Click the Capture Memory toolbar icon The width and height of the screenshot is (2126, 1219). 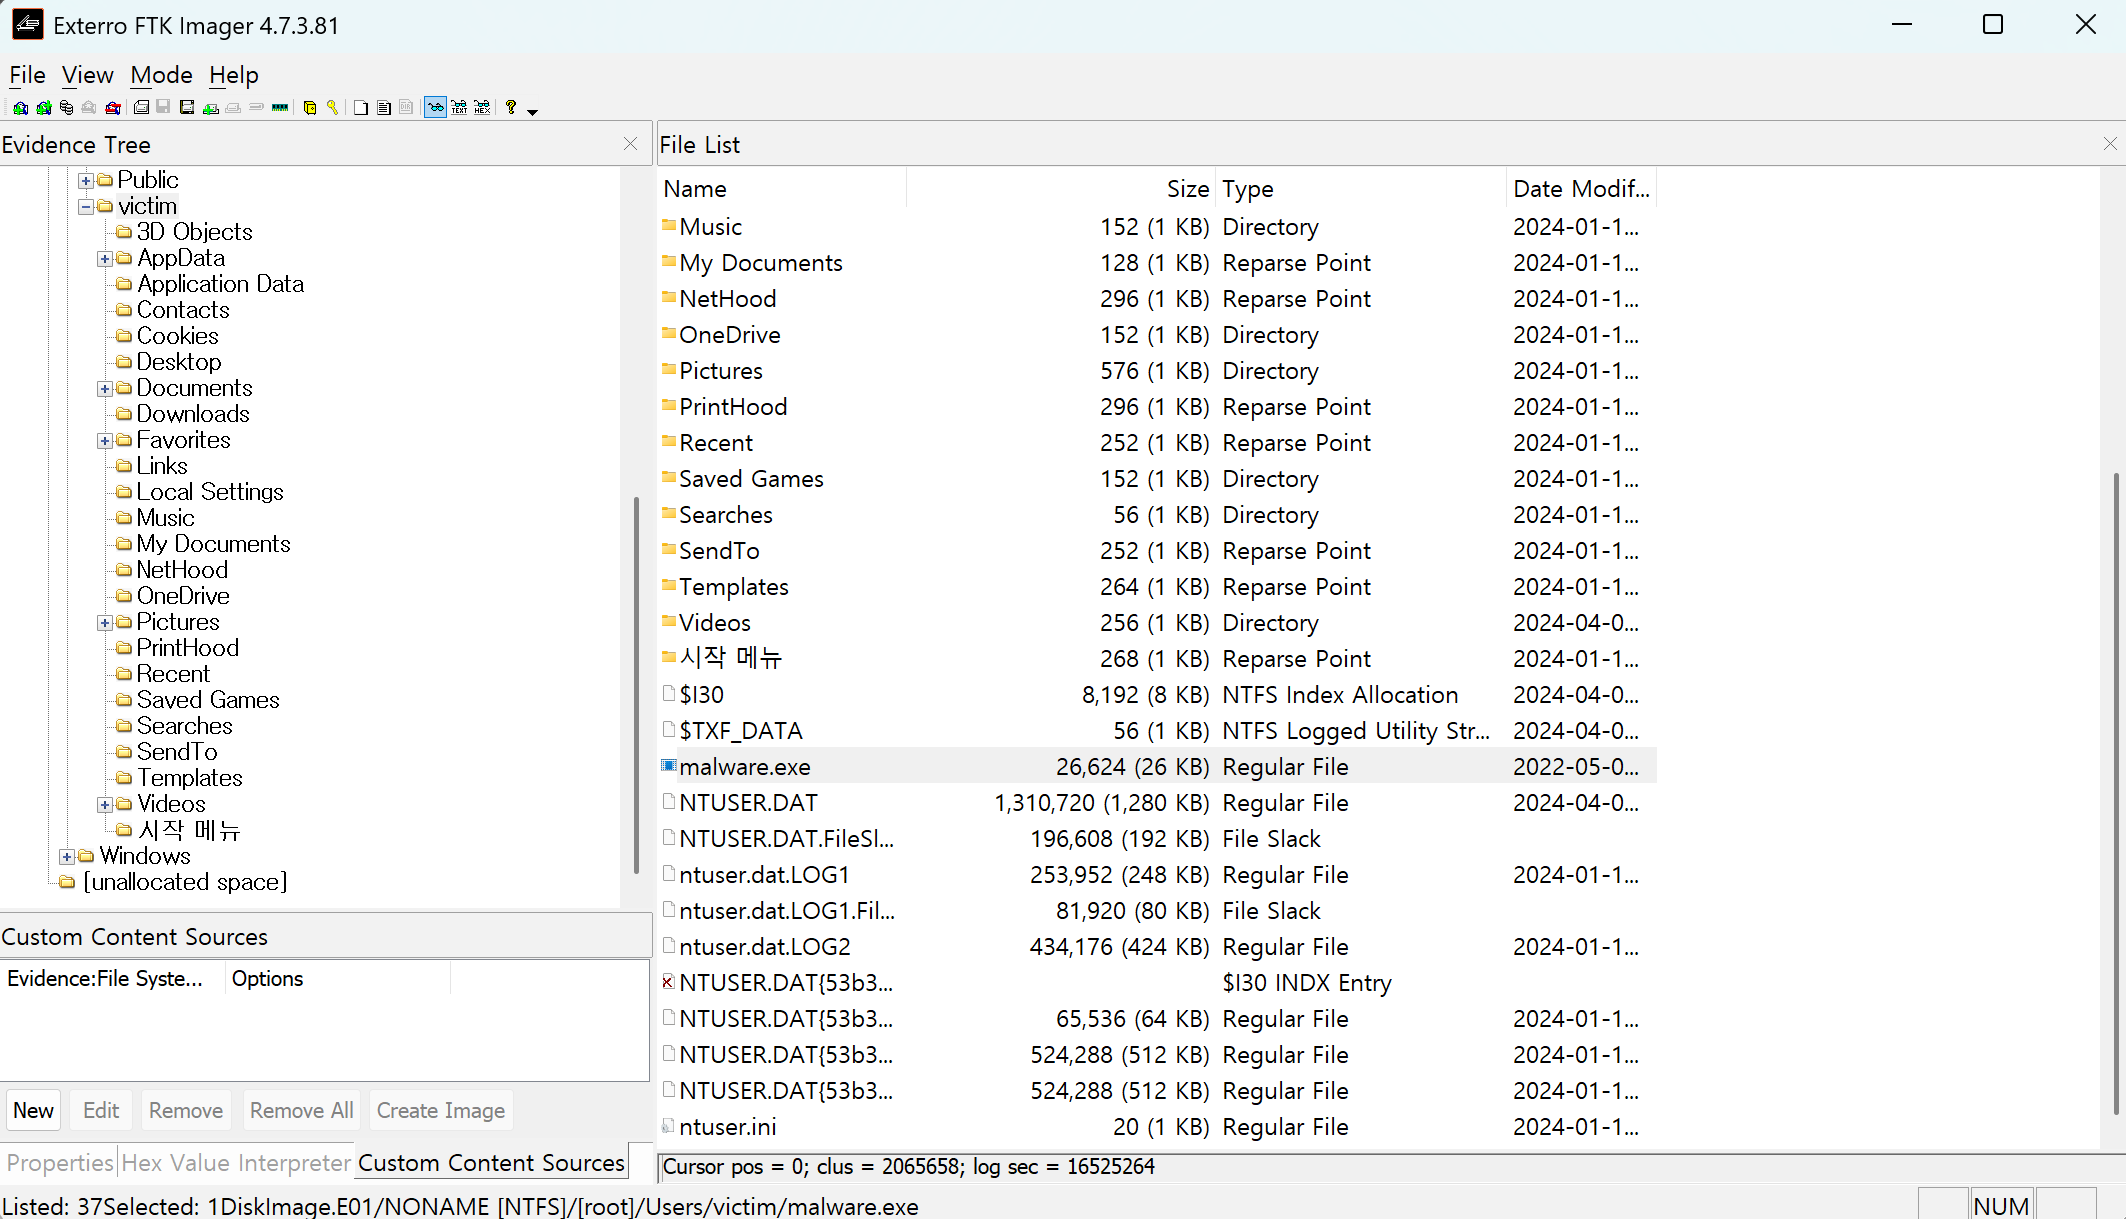(x=280, y=108)
